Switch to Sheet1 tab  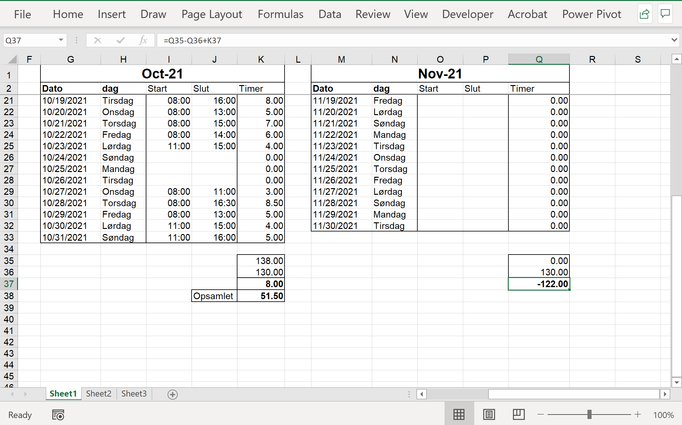tap(63, 394)
